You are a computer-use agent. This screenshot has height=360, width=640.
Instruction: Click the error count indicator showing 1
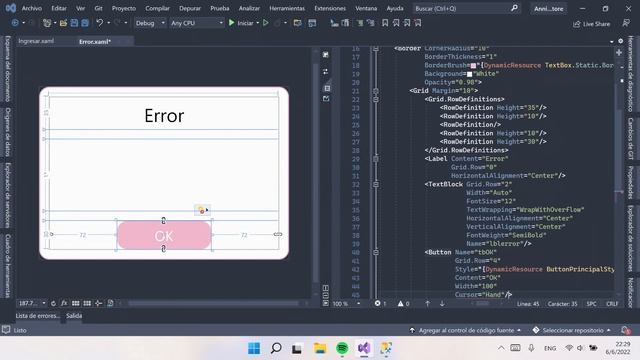[x=380, y=303]
